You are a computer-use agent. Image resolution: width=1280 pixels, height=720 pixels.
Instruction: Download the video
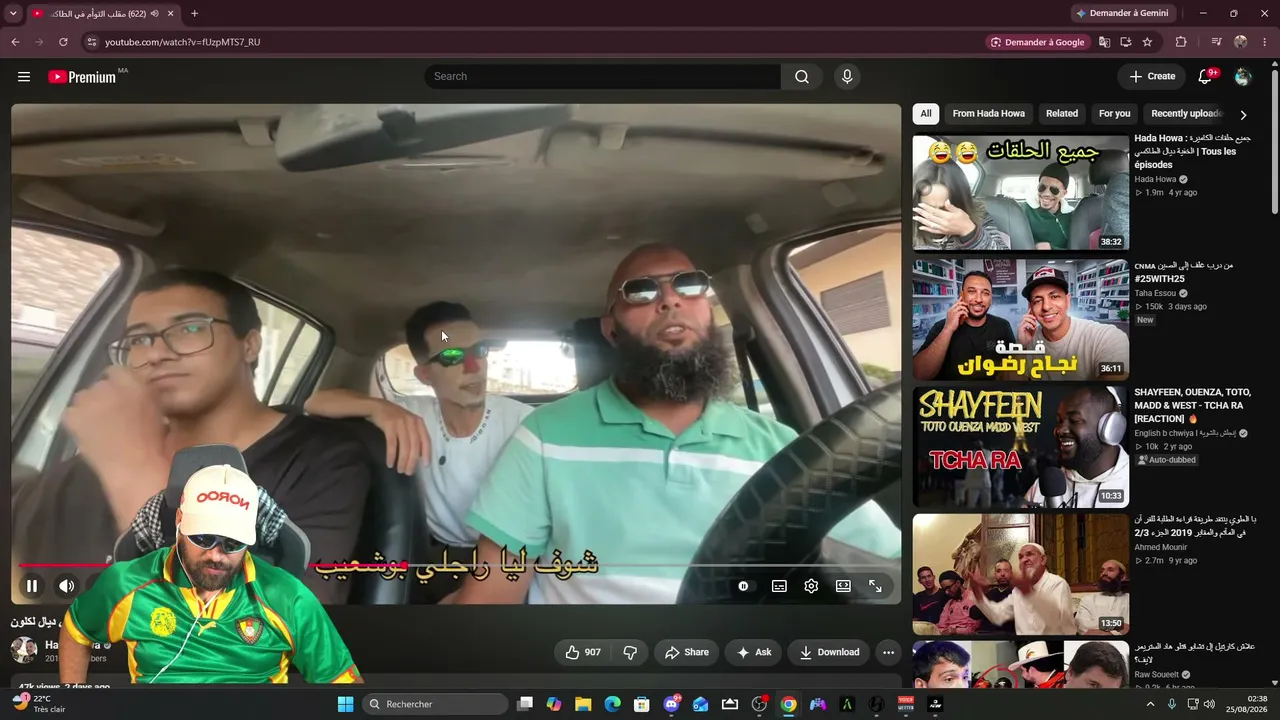(x=829, y=652)
